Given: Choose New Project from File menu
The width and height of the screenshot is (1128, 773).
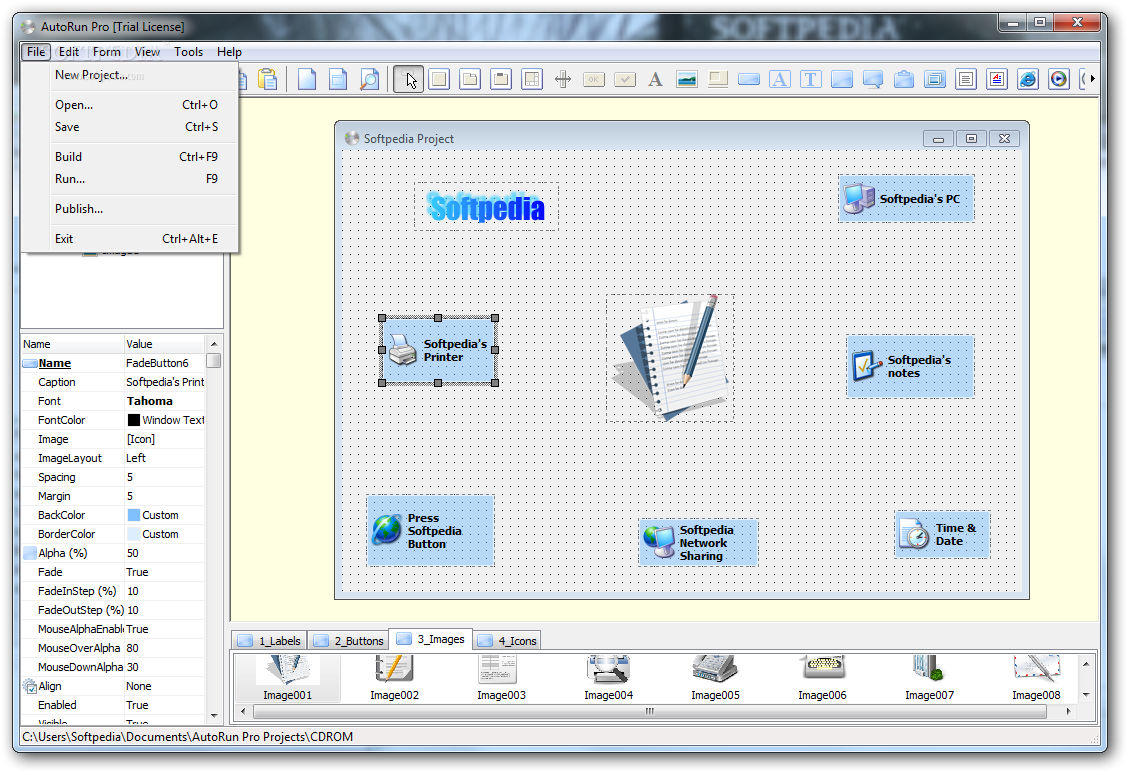Looking at the screenshot, I should point(130,75).
